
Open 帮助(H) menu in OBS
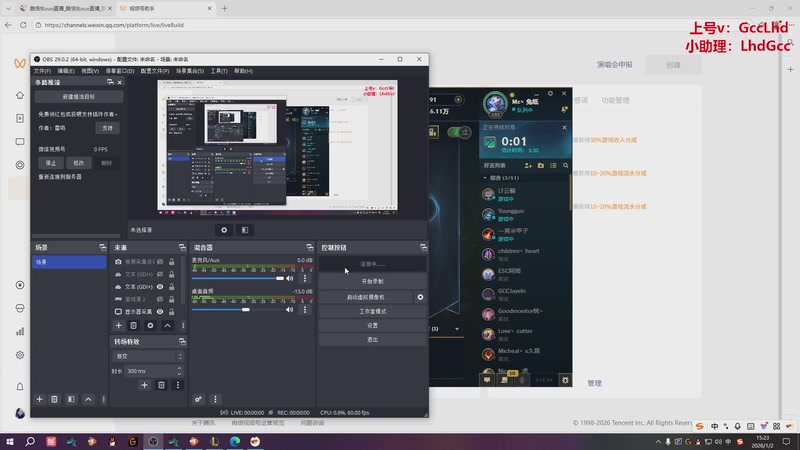[243, 71]
